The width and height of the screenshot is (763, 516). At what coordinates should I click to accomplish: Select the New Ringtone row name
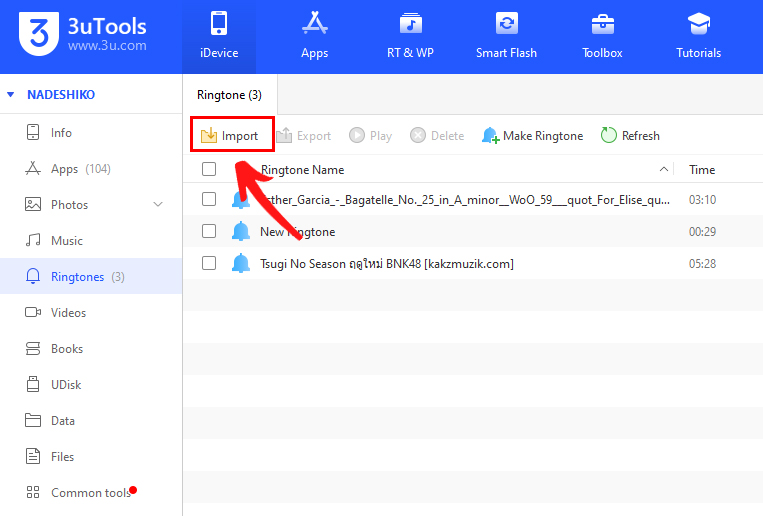pyautogui.click(x=297, y=232)
